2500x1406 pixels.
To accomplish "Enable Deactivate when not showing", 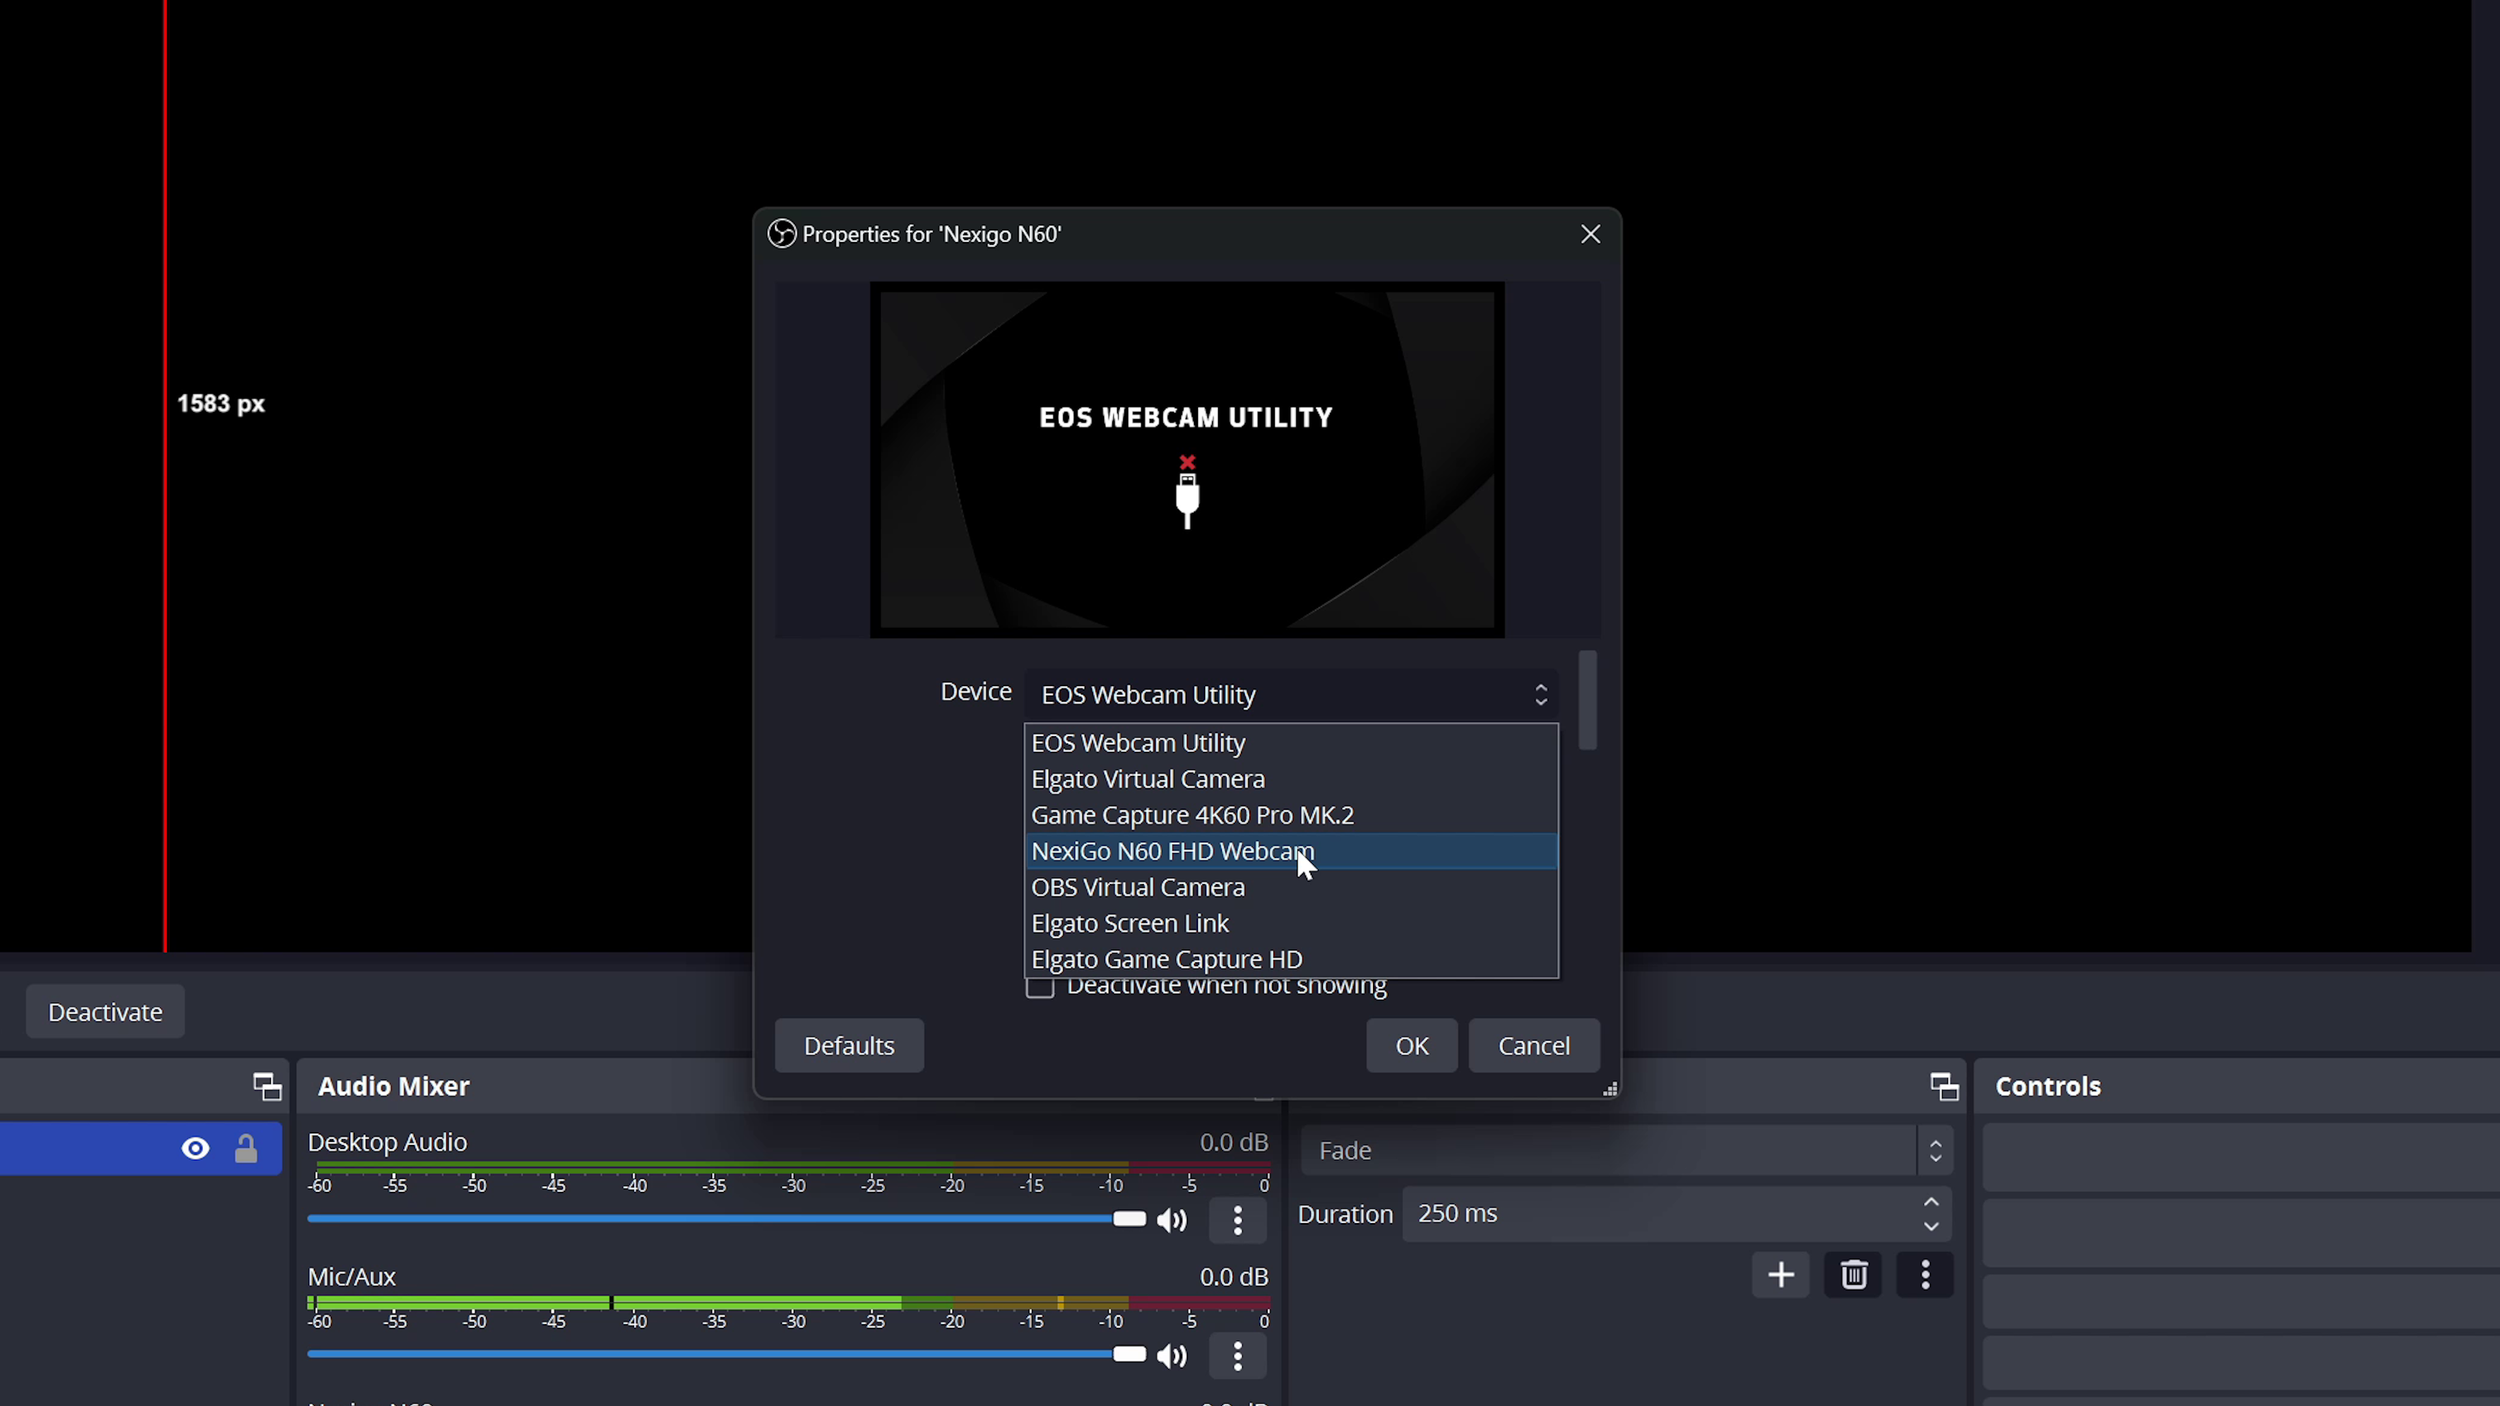I will tap(1040, 986).
